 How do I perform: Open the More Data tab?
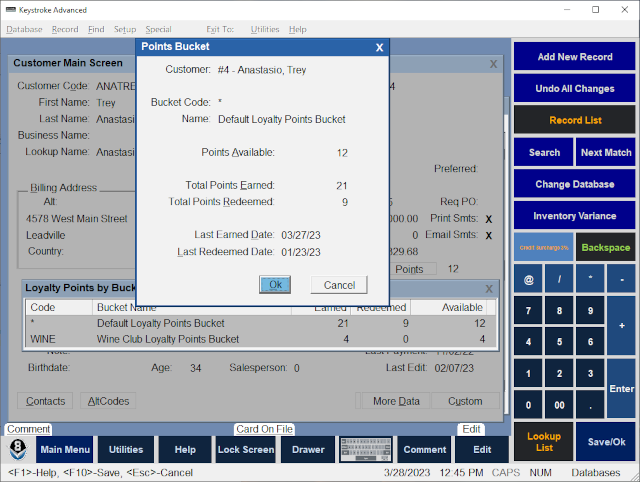pos(396,401)
